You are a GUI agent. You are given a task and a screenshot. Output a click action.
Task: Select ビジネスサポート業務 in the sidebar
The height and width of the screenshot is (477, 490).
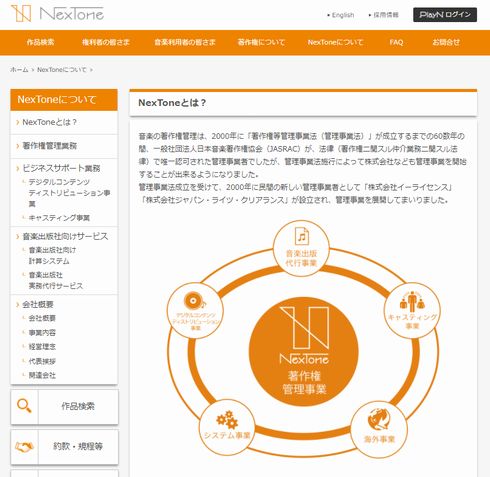[61, 168]
